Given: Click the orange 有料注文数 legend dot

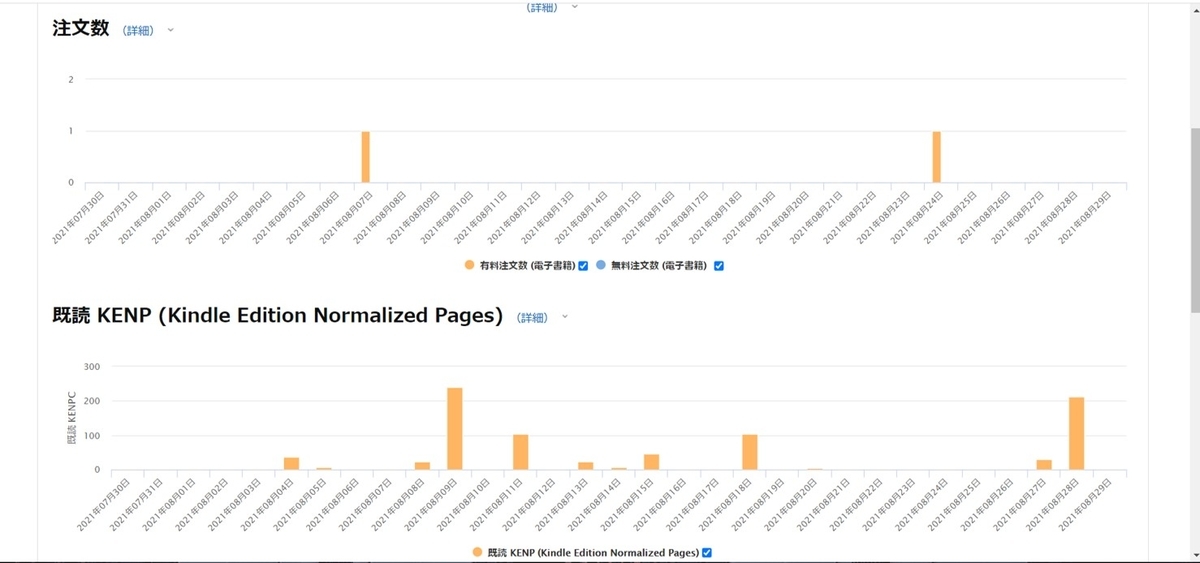Looking at the screenshot, I should (x=469, y=265).
